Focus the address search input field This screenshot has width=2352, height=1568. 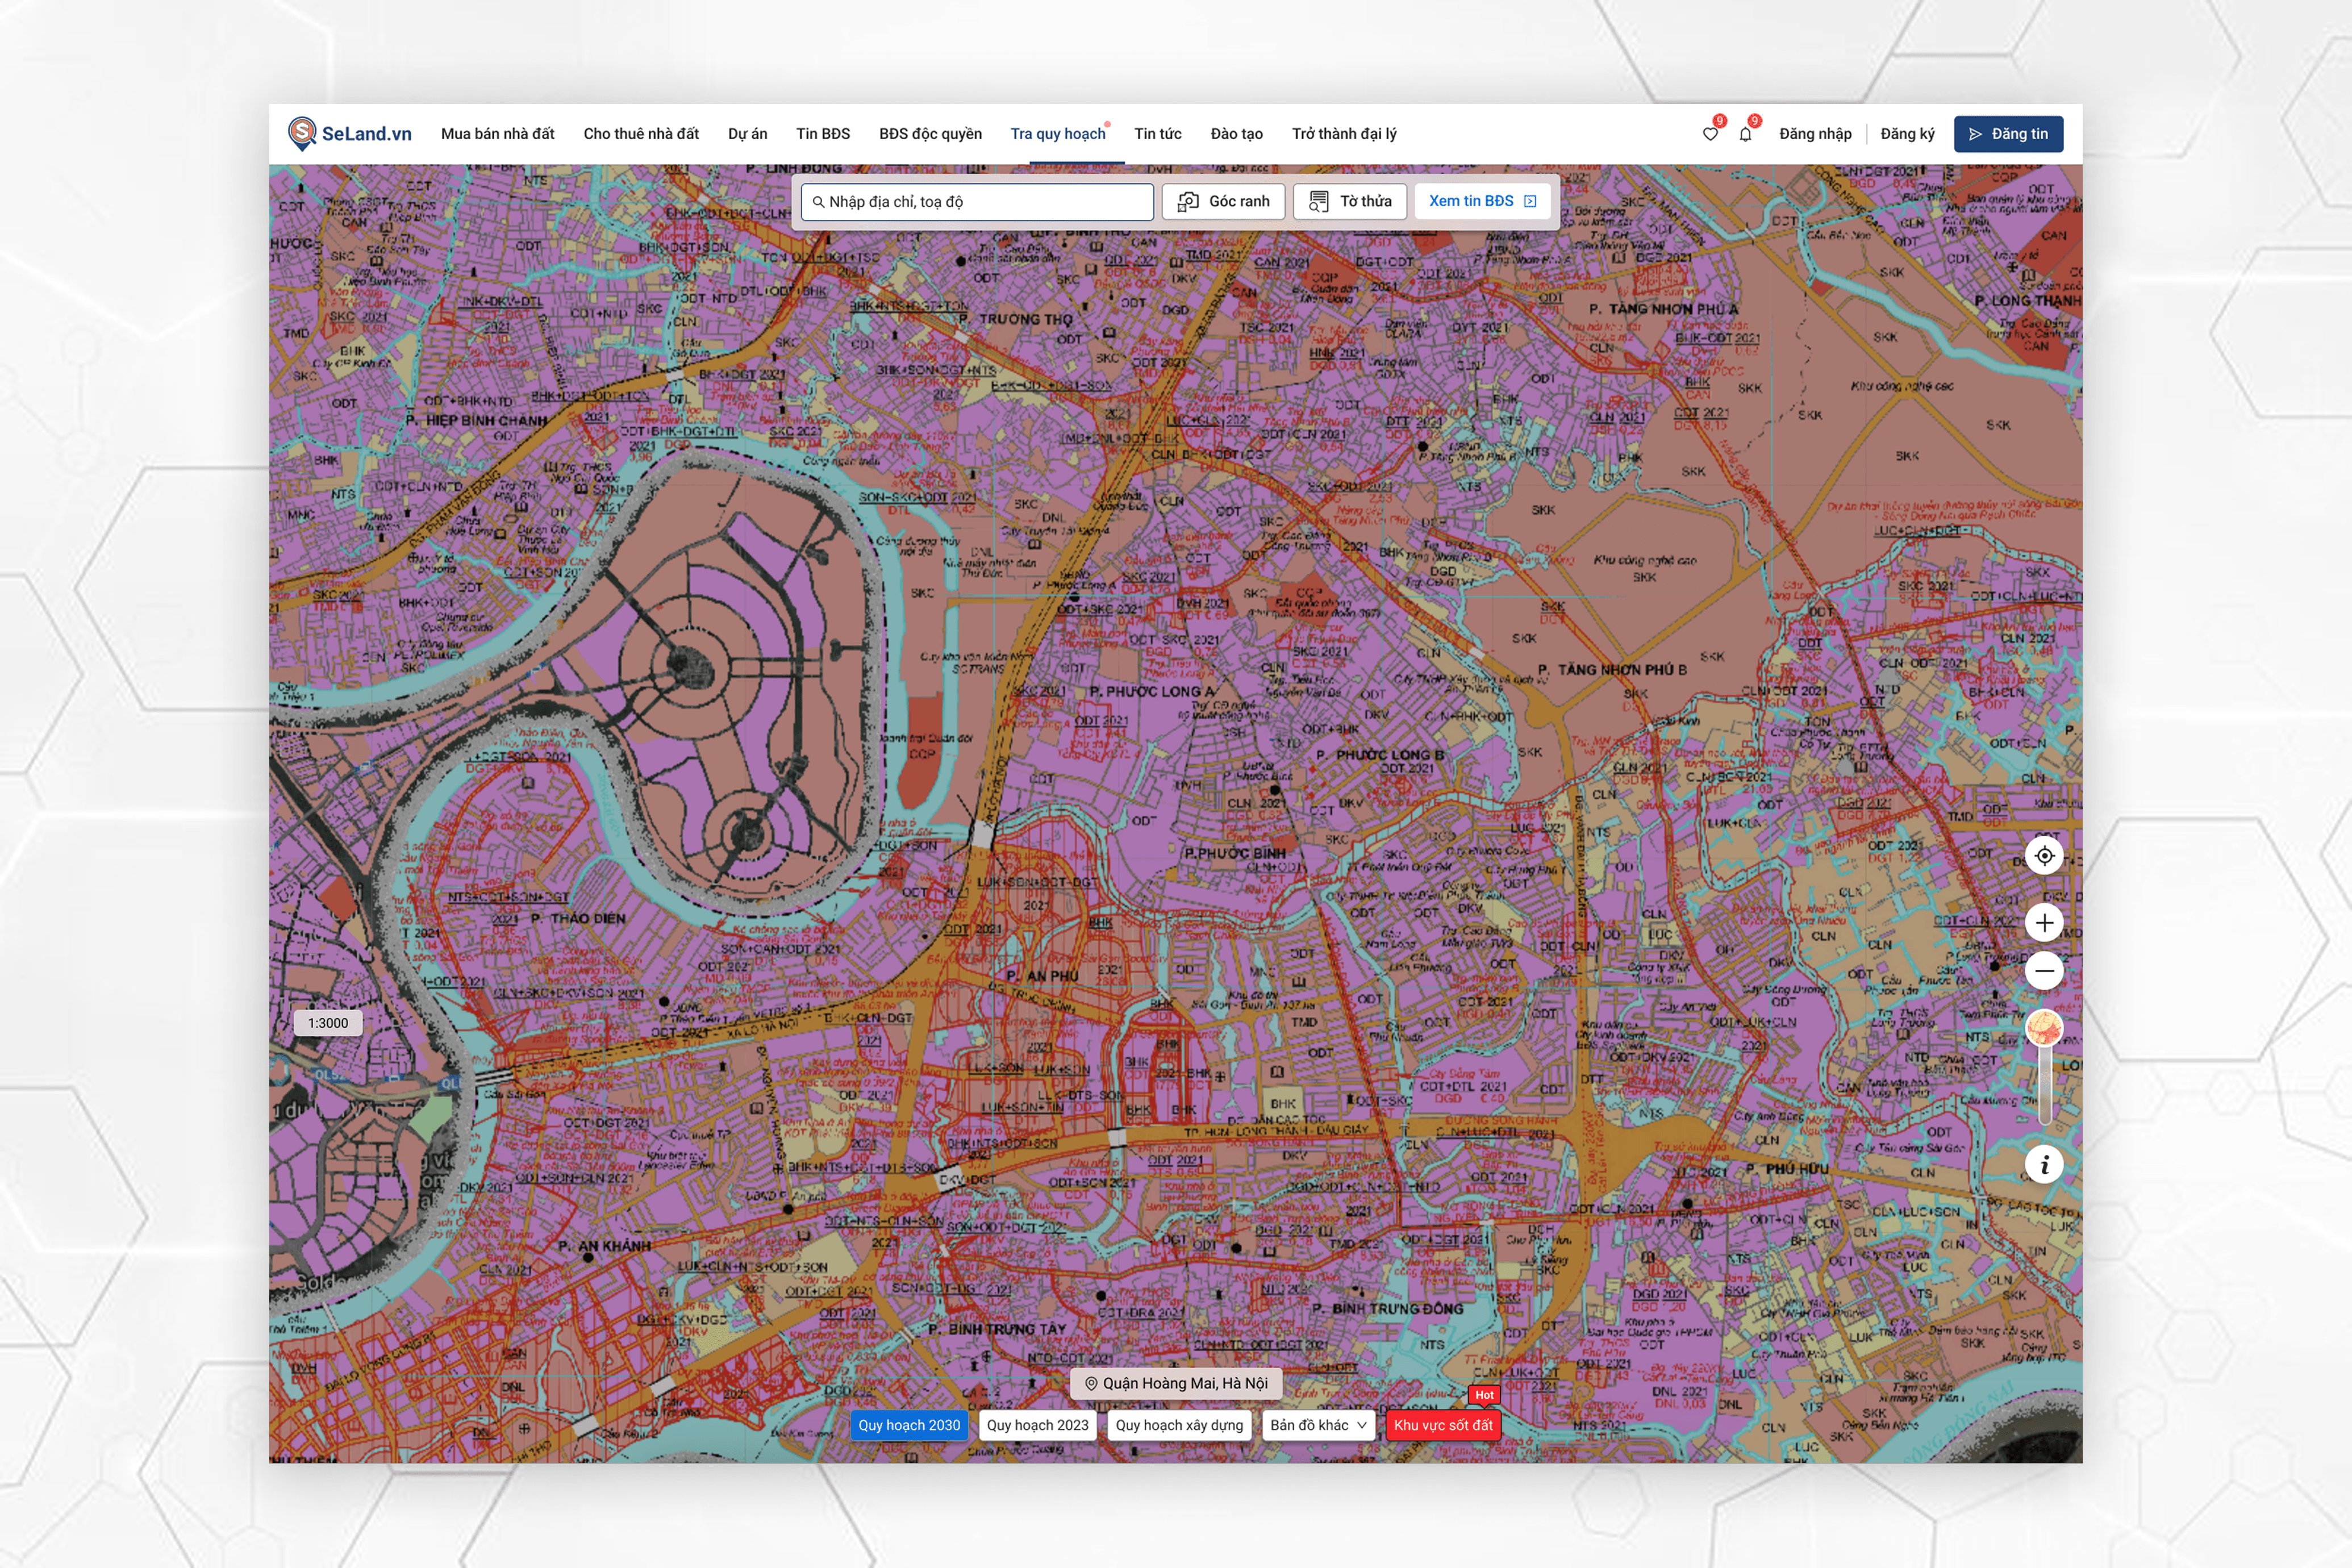977,202
